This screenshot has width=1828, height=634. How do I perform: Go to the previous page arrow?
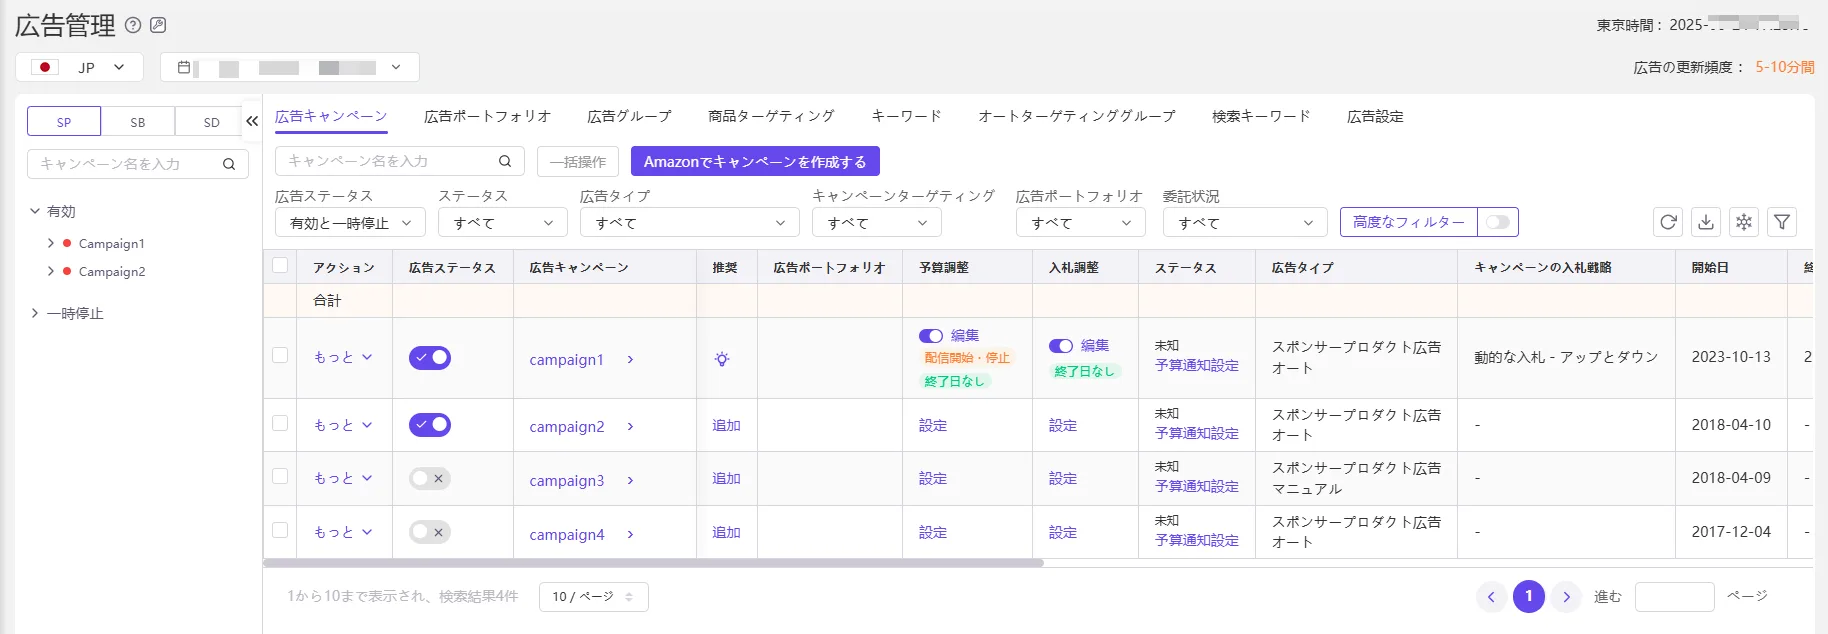tap(1491, 597)
